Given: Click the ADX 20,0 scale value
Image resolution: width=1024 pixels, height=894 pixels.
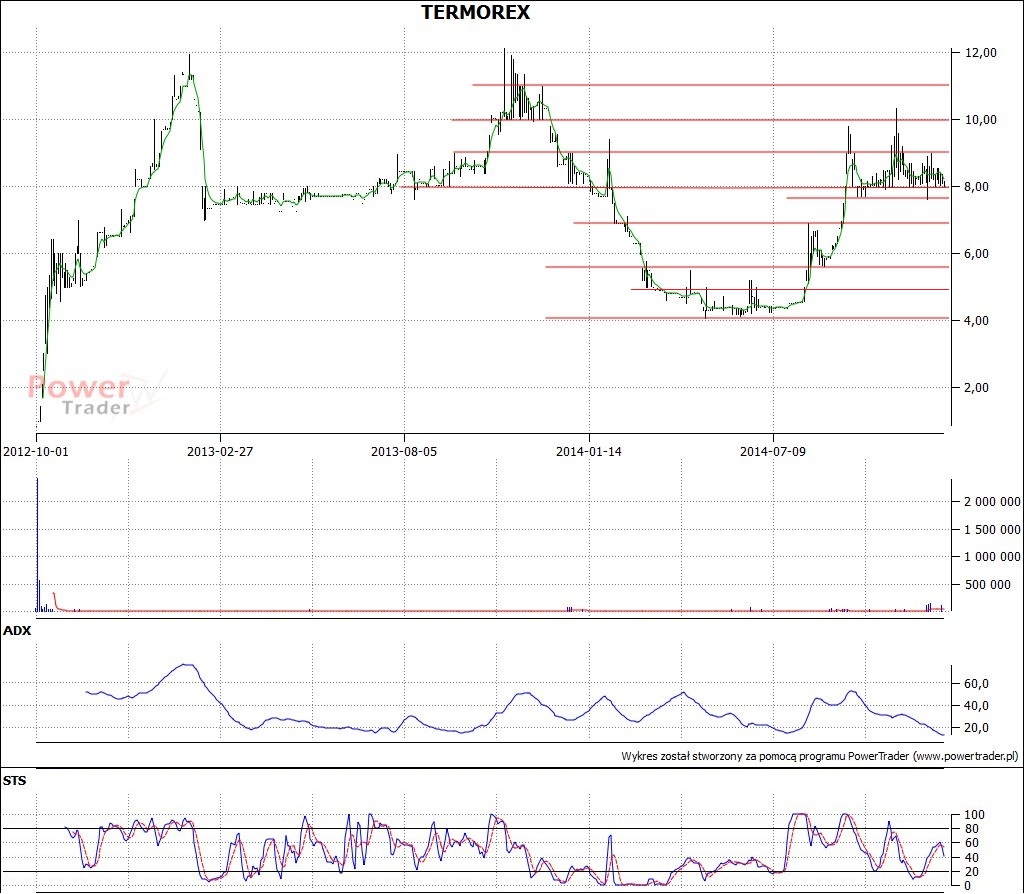Looking at the screenshot, I should click(x=976, y=728).
